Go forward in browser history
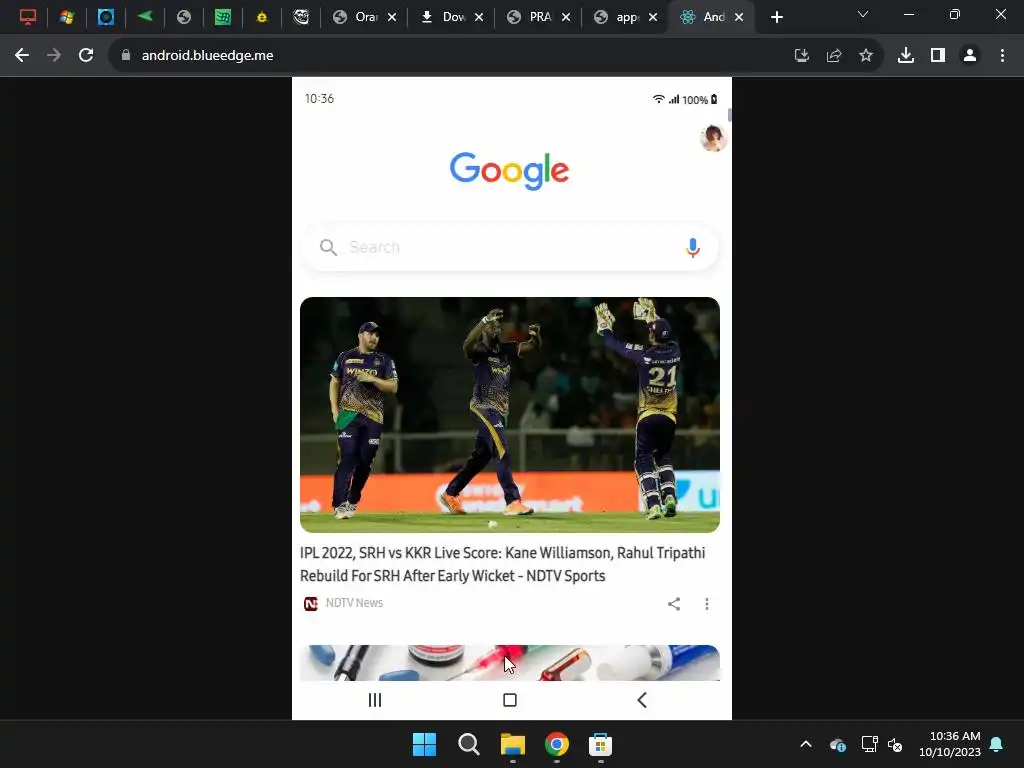Image resolution: width=1024 pixels, height=768 pixels. pos(54,56)
